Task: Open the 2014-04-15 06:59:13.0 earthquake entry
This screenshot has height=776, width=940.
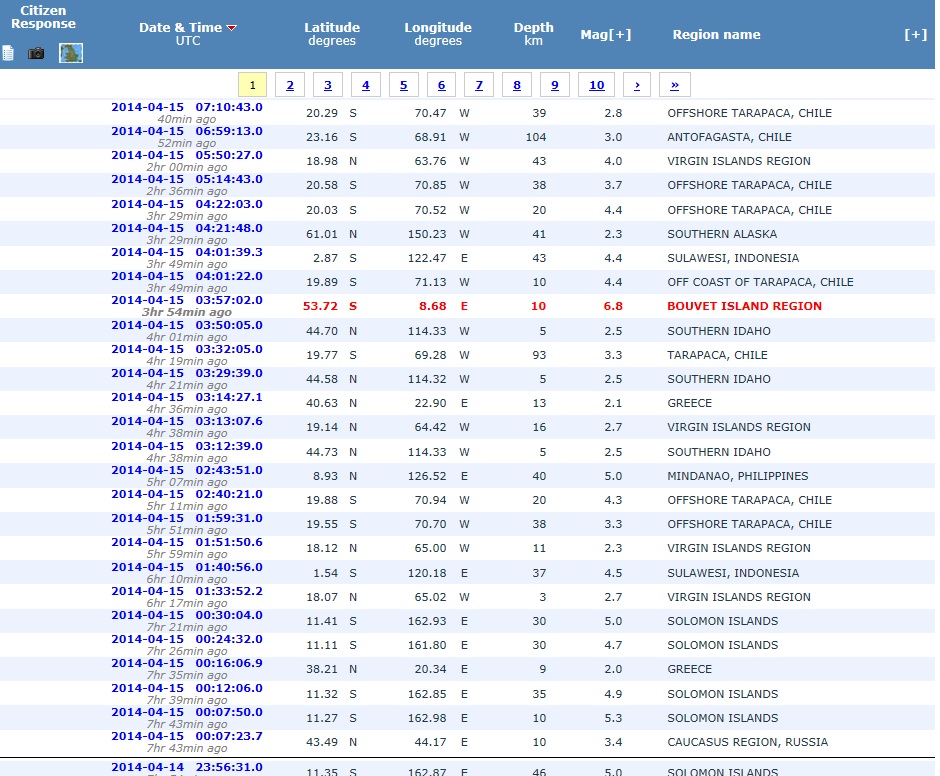Action: pyautogui.click(x=187, y=131)
